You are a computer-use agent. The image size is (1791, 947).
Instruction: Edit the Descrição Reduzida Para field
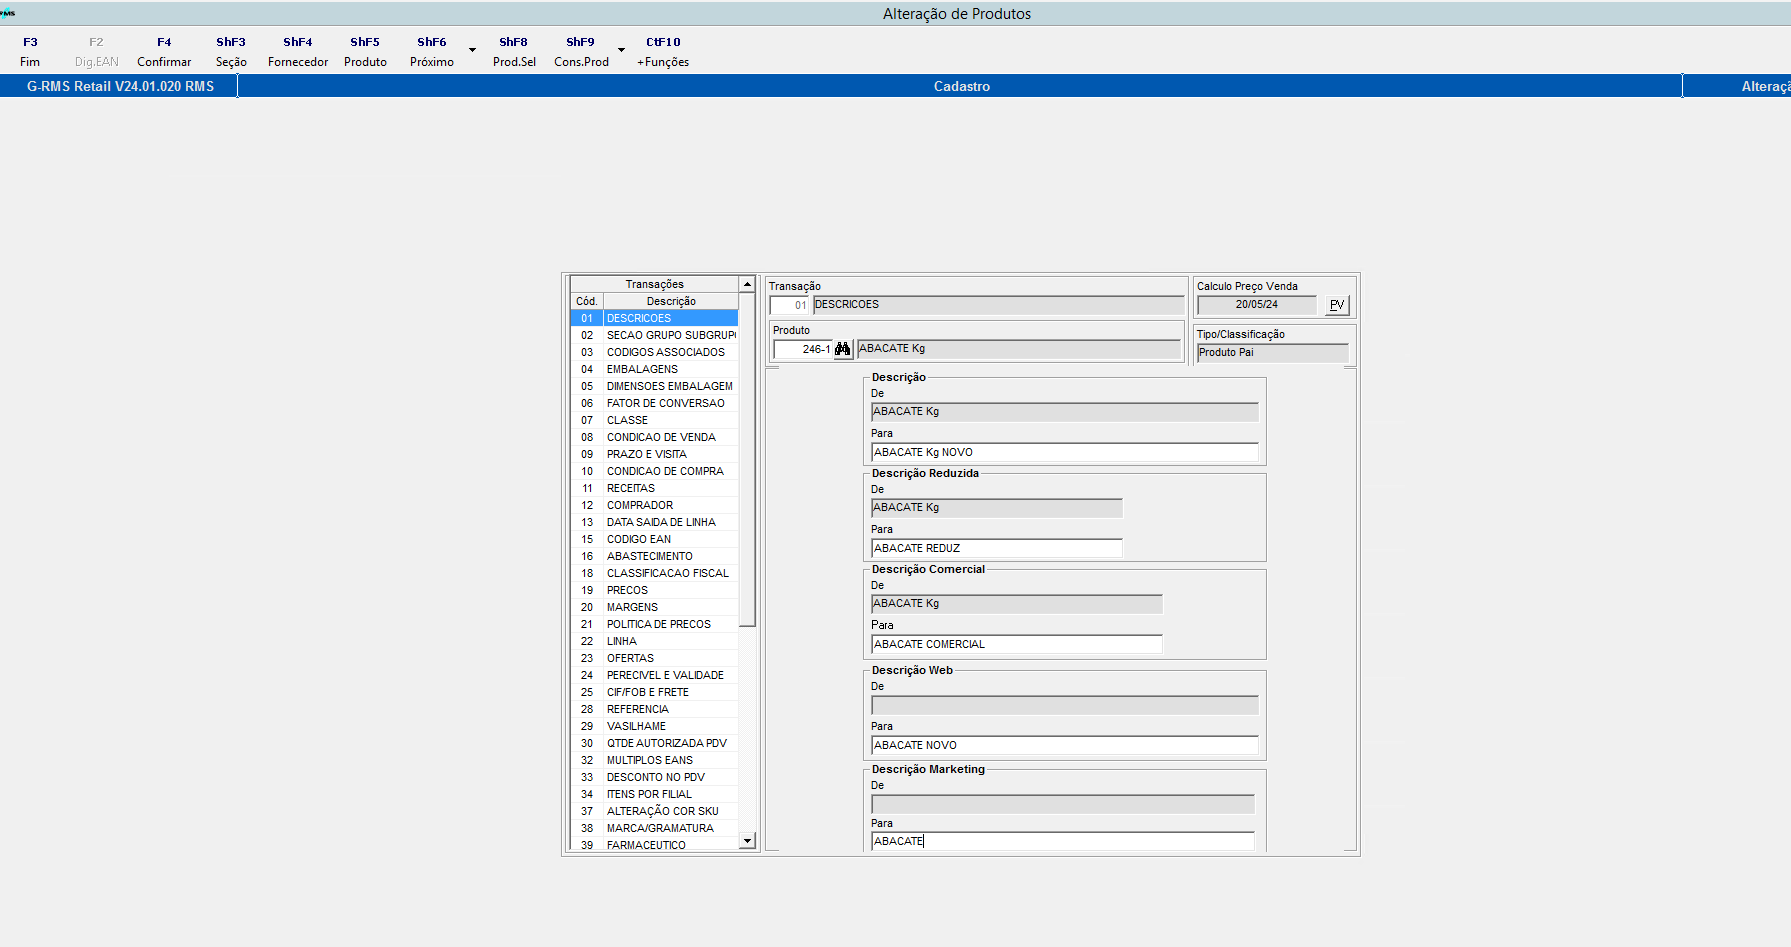pyautogui.click(x=996, y=548)
